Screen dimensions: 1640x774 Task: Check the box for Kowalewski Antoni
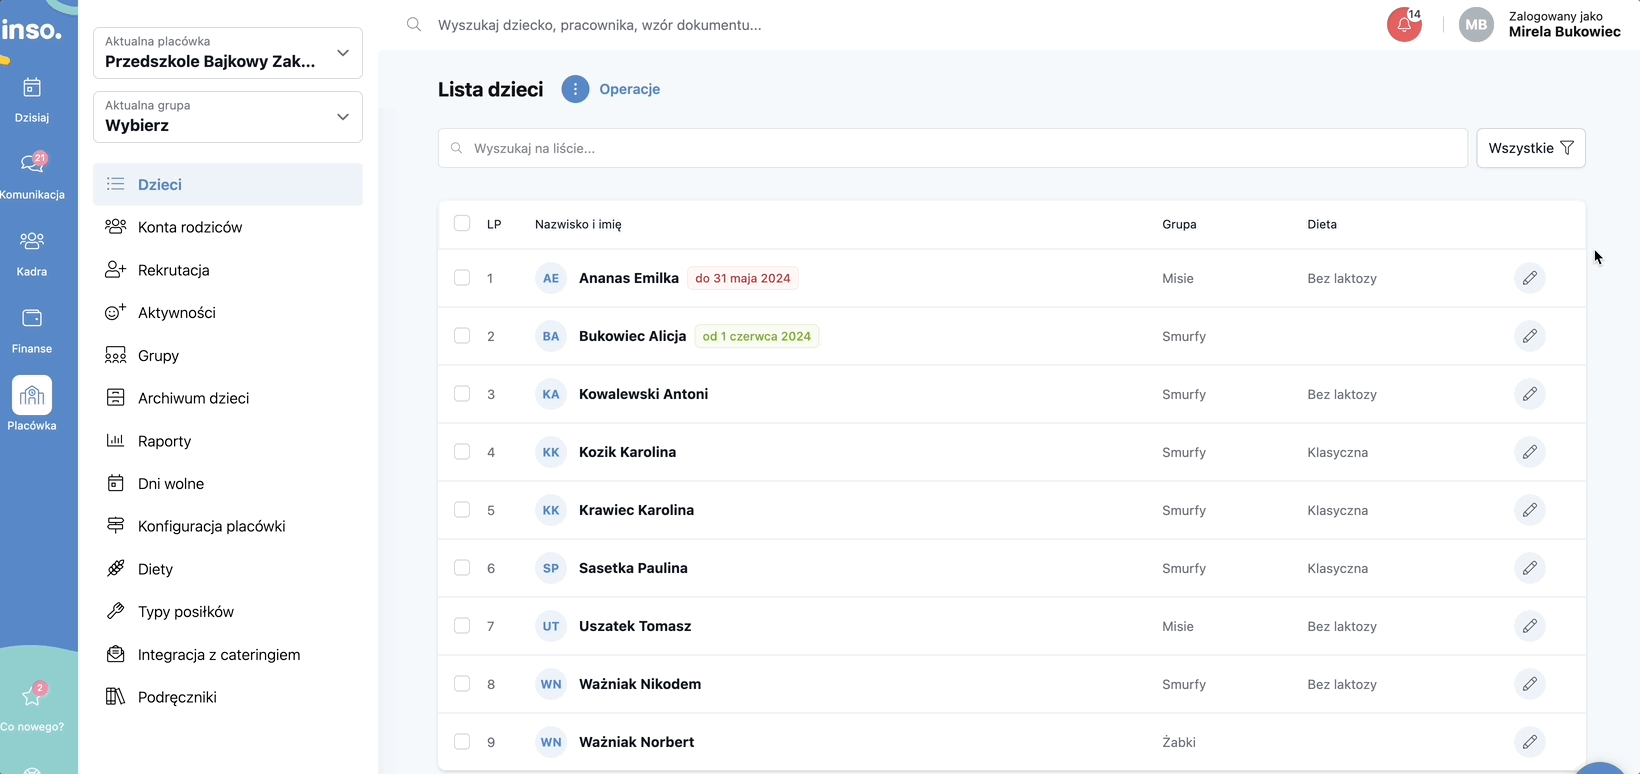click(462, 394)
